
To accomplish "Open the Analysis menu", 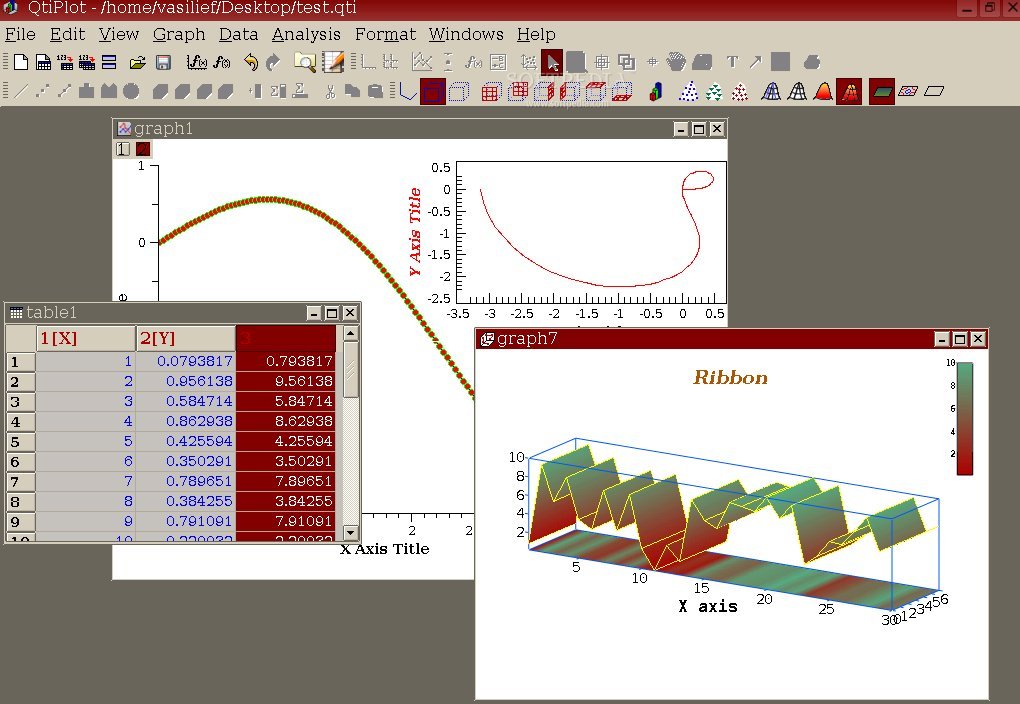I will pyautogui.click(x=306, y=34).
